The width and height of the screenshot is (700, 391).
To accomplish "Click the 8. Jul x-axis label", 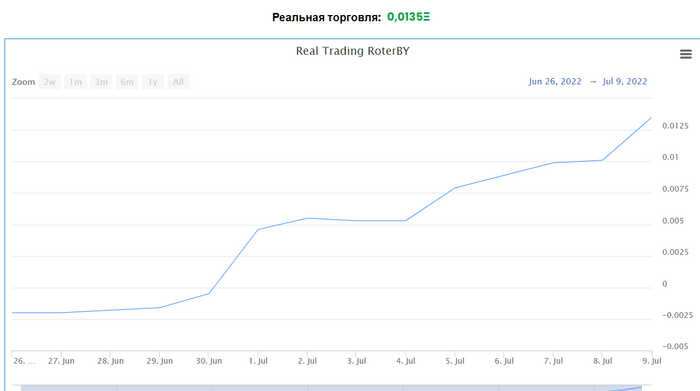I will [602, 361].
